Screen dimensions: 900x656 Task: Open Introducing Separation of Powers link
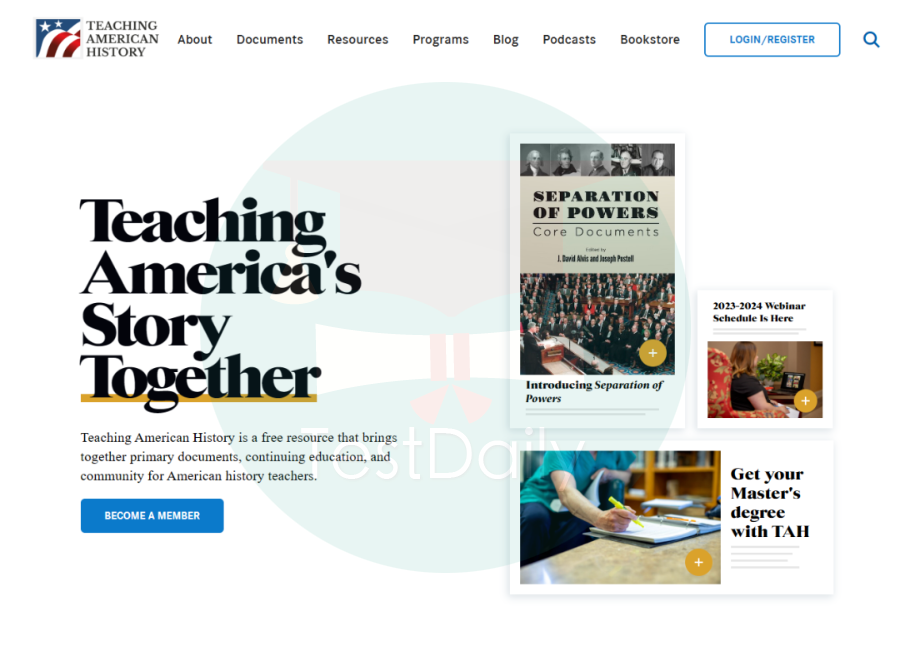point(594,391)
